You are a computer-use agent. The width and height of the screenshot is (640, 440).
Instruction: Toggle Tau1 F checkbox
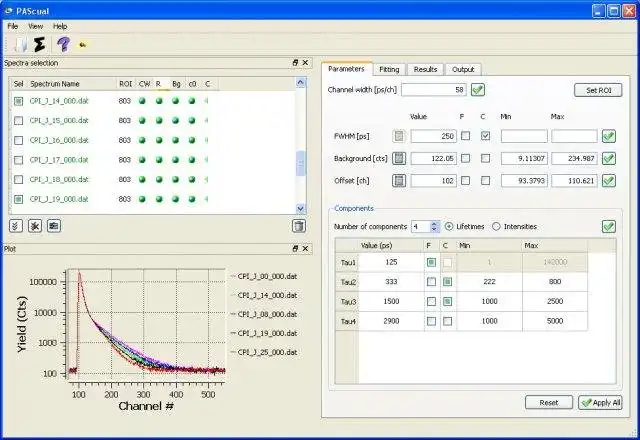coord(431,262)
